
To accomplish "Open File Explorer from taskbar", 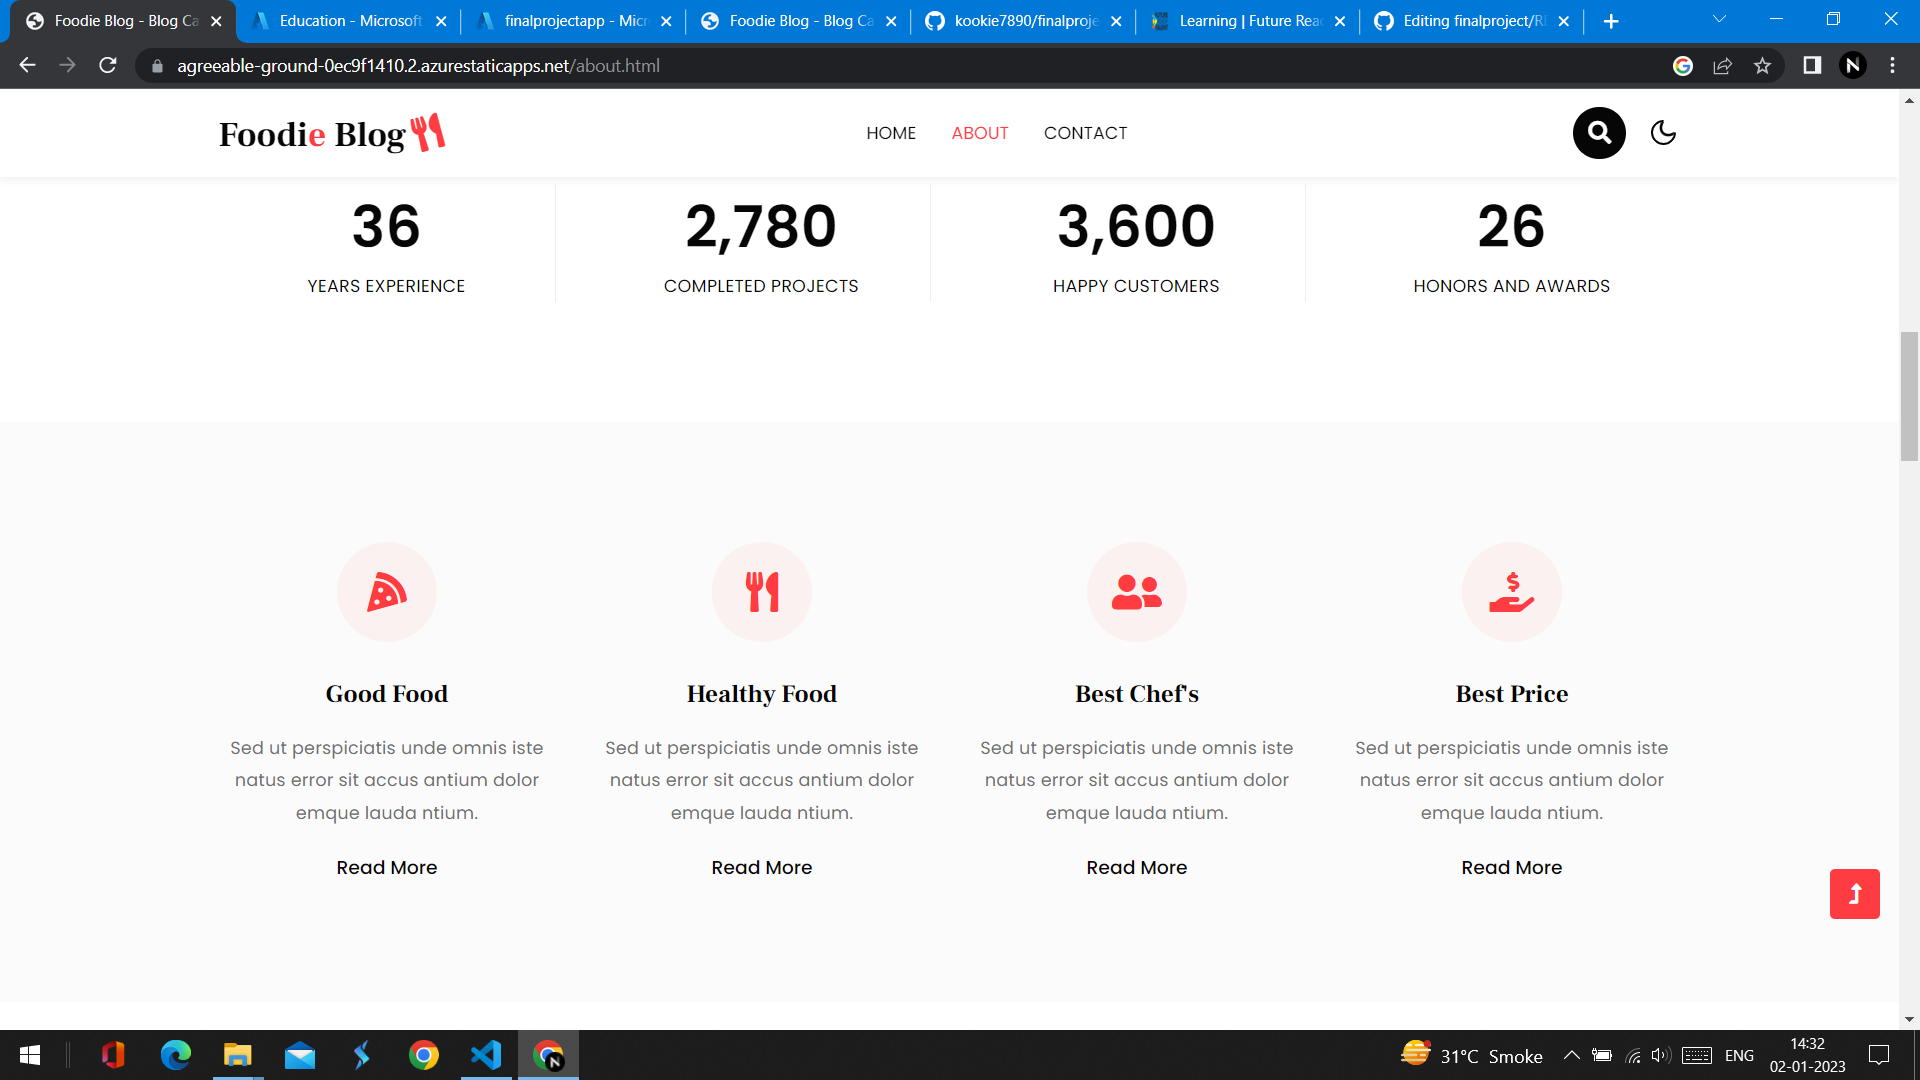I will (x=237, y=1055).
